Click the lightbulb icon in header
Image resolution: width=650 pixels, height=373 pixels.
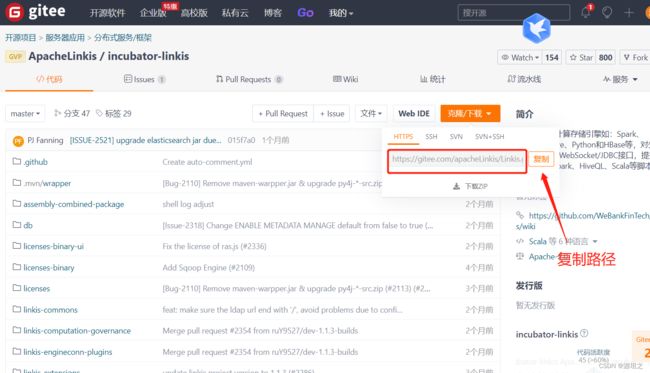click(x=607, y=12)
